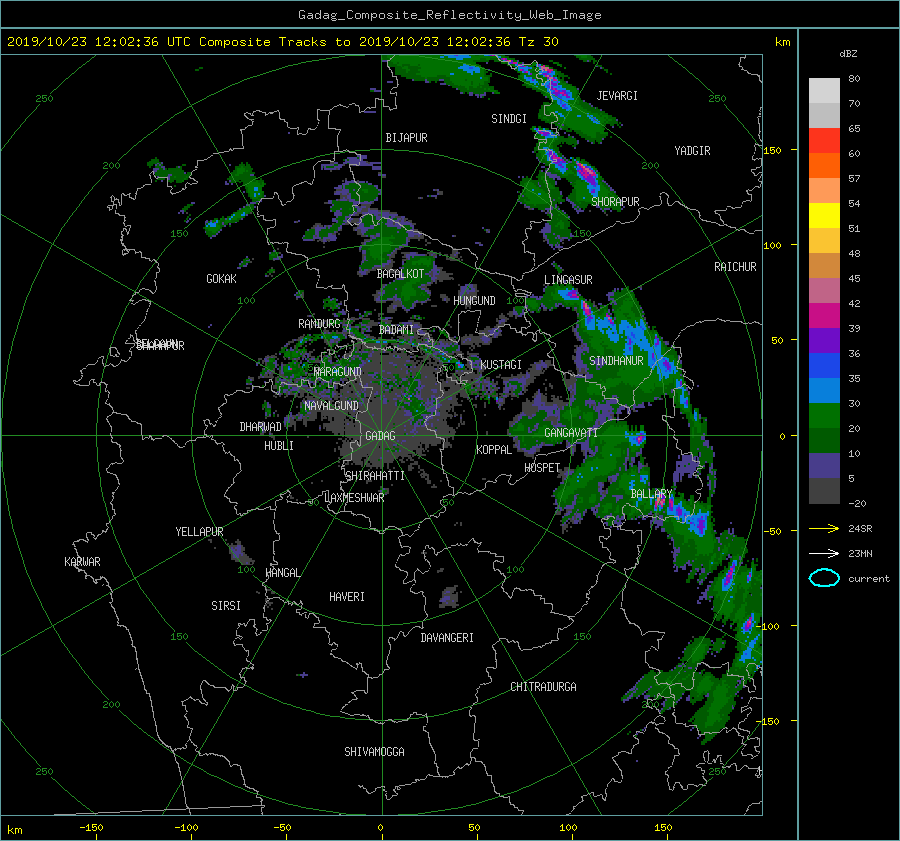Select the SHIRAHATTI city label
900x841 pixels.
pos(375,476)
